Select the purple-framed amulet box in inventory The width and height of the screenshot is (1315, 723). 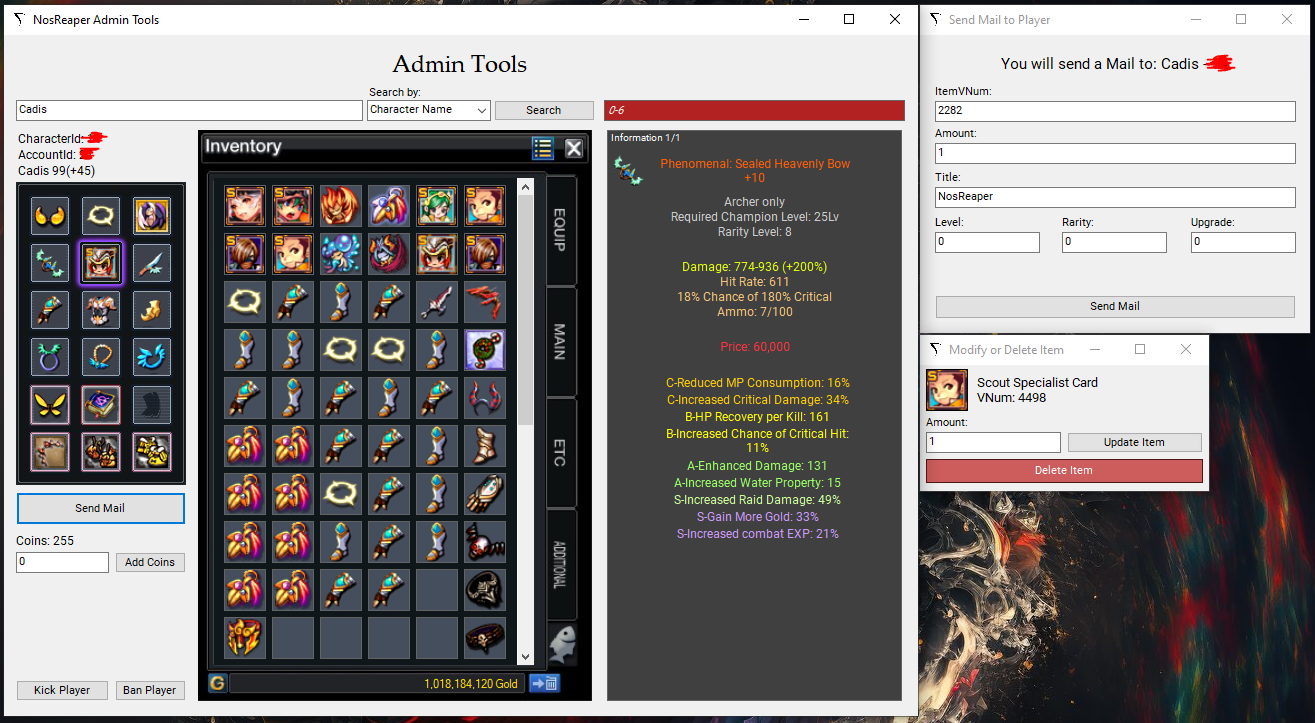pyautogui.click(x=485, y=349)
